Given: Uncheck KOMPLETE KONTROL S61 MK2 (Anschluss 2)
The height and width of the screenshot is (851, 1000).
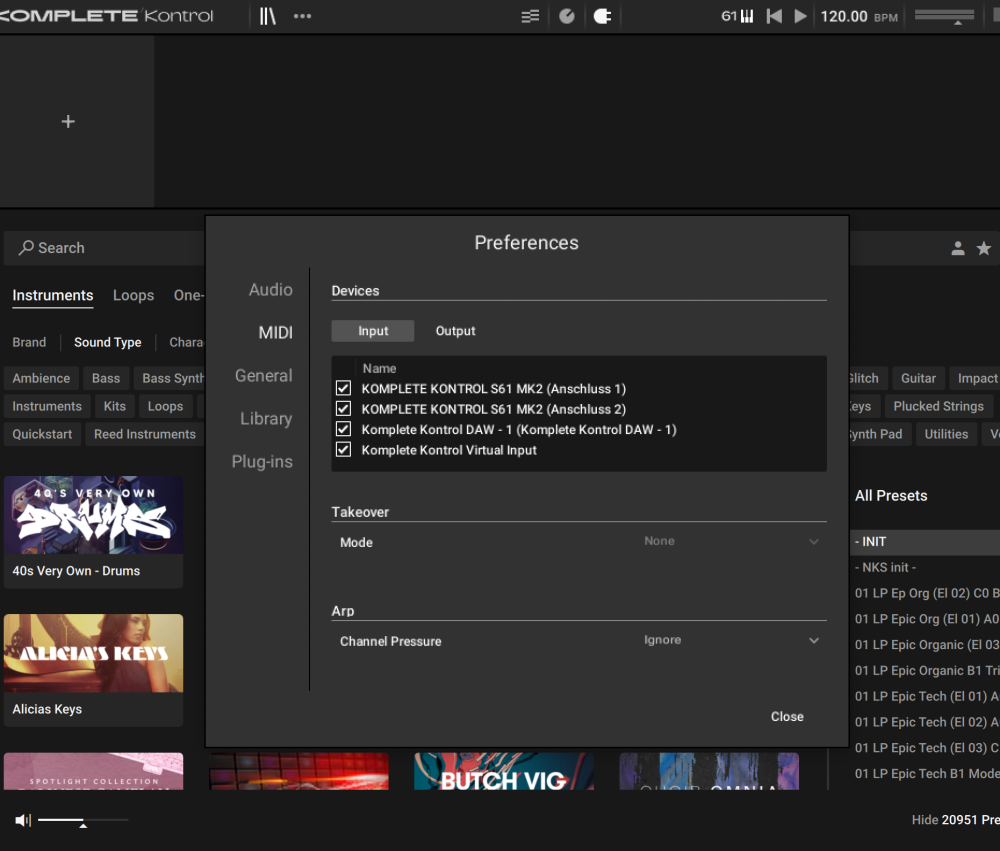Looking at the screenshot, I should [x=343, y=408].
